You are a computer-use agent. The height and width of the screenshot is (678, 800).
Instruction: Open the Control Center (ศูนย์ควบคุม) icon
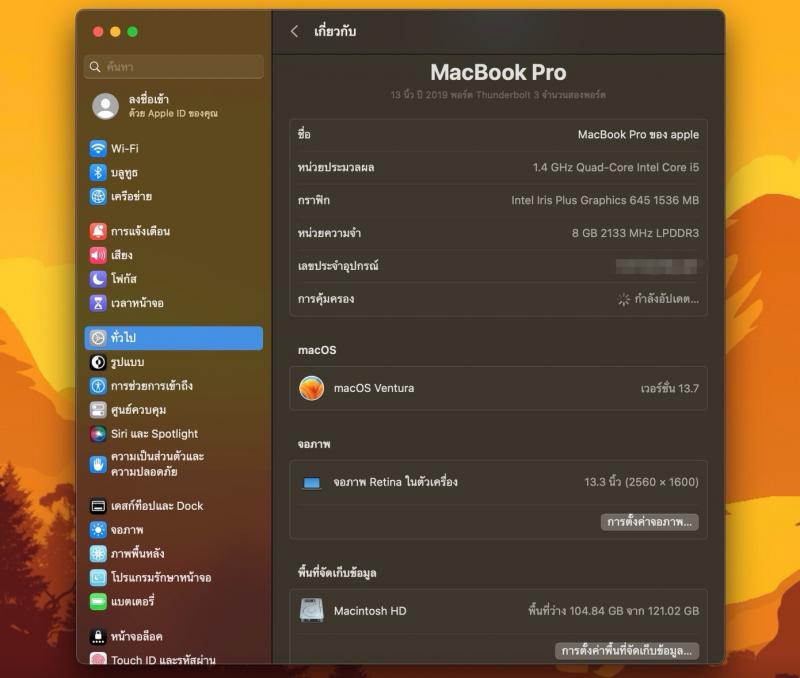[98, 410]
